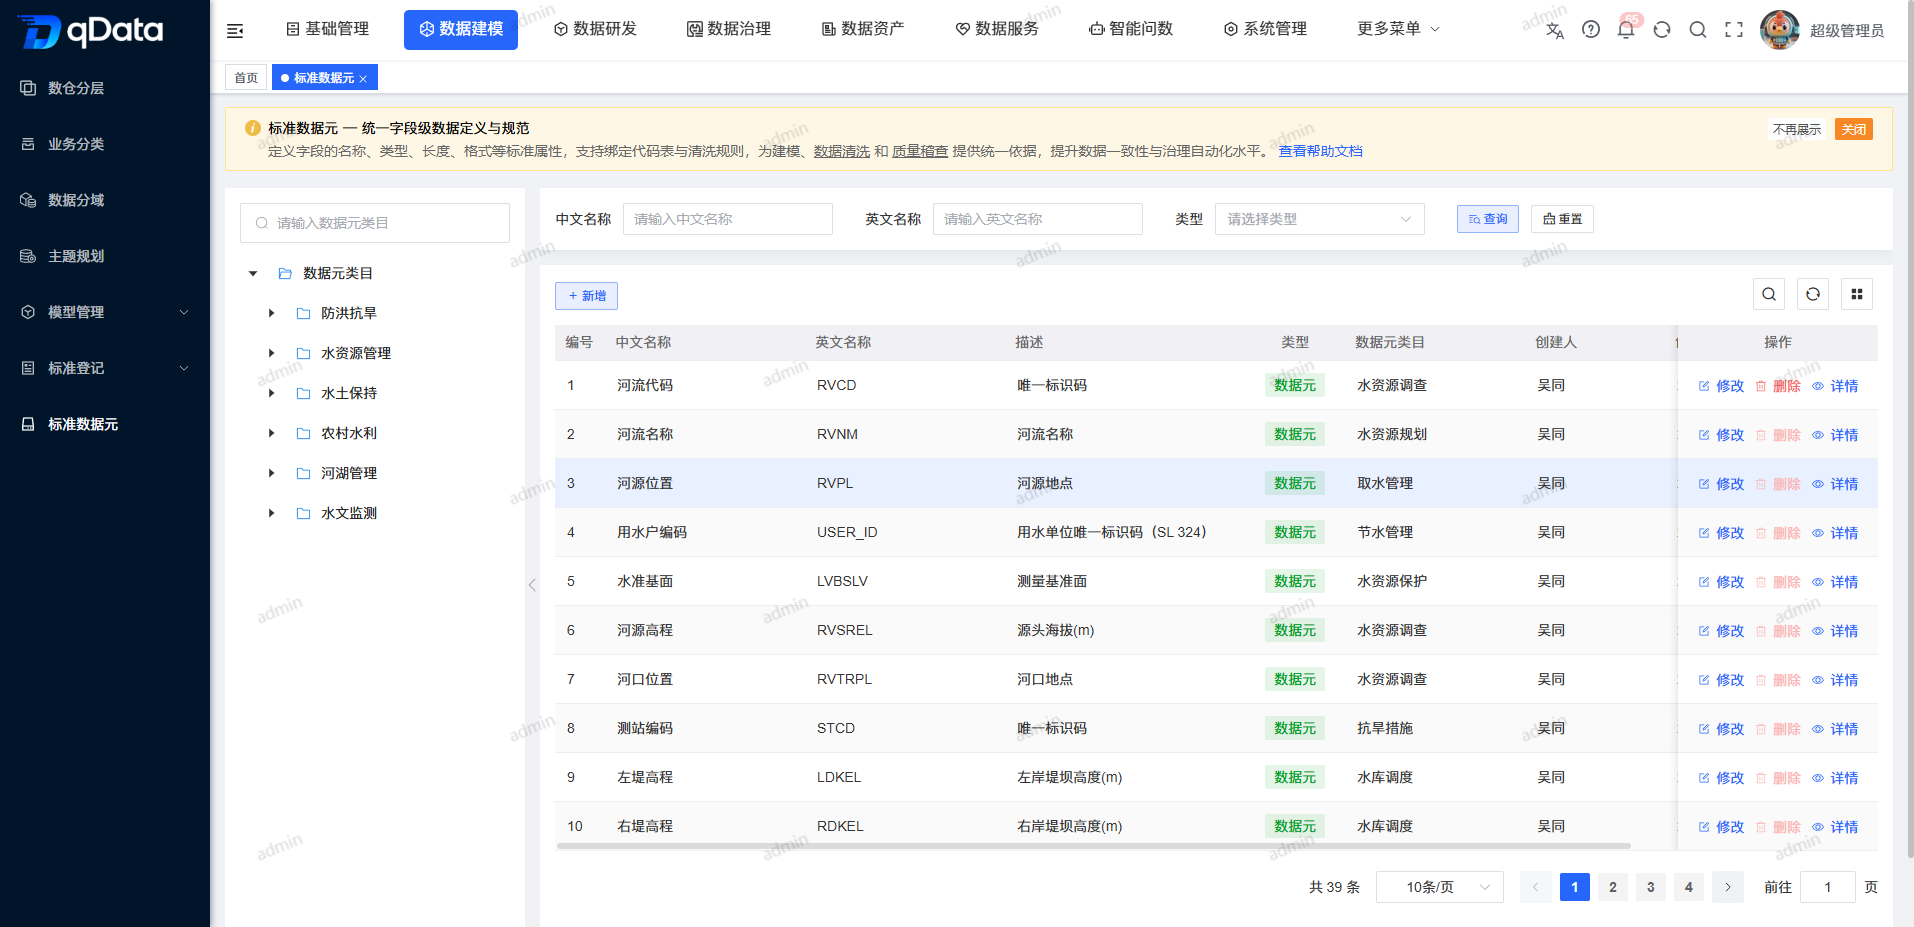This screenshot has width=1914, height=927.
Task: Open the 质量稽查 link
Action: click(x=920, y=151)
